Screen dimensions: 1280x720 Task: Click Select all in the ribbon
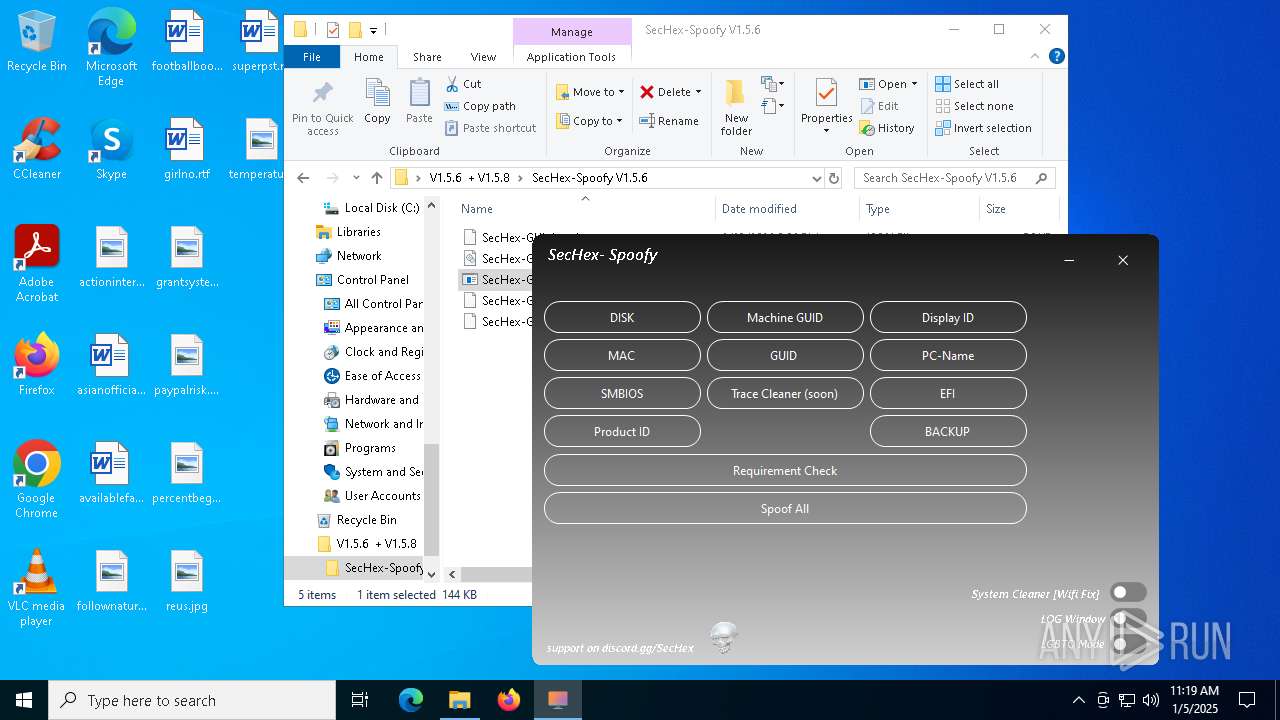click(967, 84)
